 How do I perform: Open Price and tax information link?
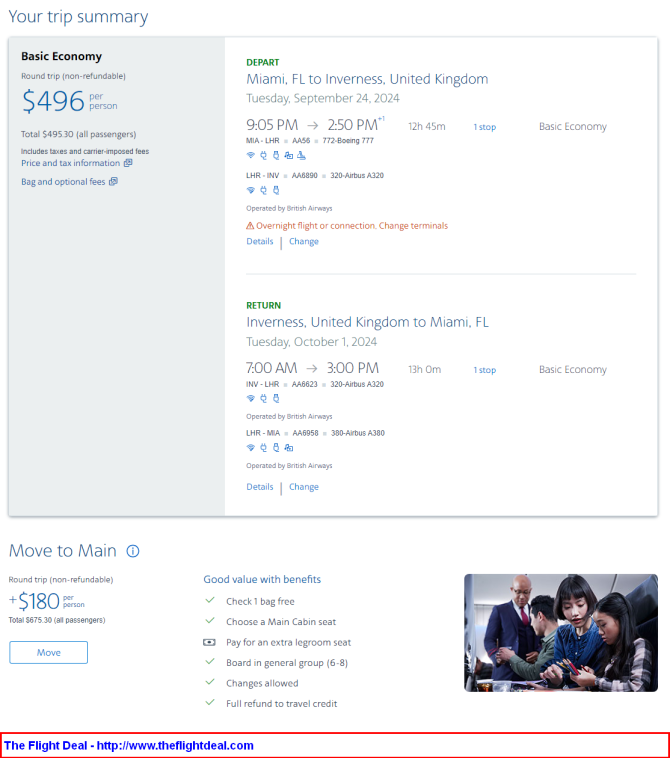[70, 163]
